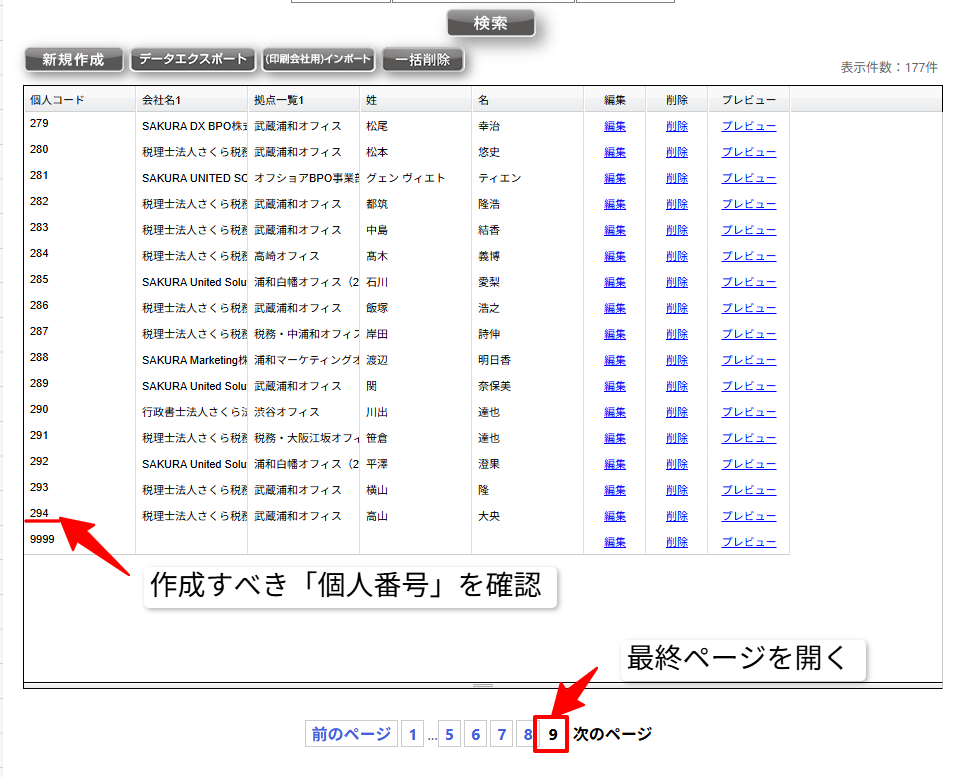Delete the 9999 row entry
The width and height of the screenshot is (957, 777).
point(676,542)
